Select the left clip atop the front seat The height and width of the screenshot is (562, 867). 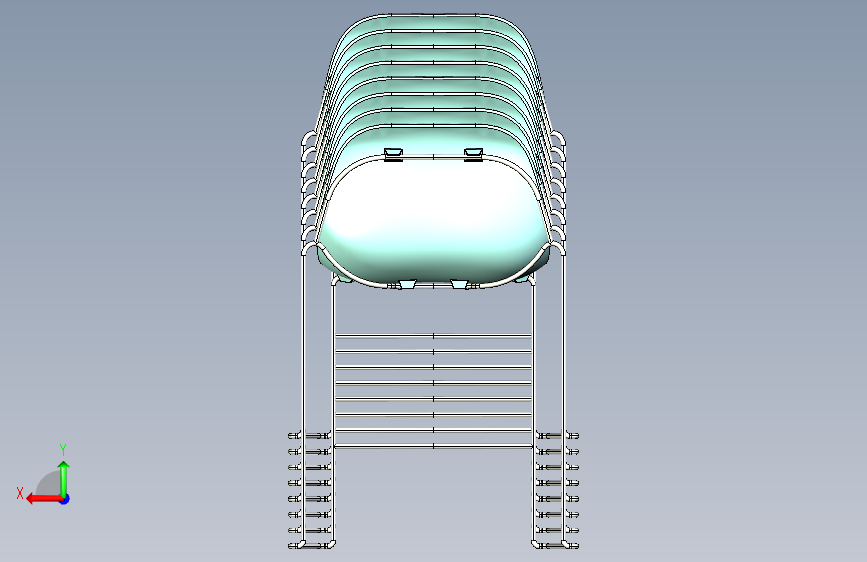pos(393,154)
